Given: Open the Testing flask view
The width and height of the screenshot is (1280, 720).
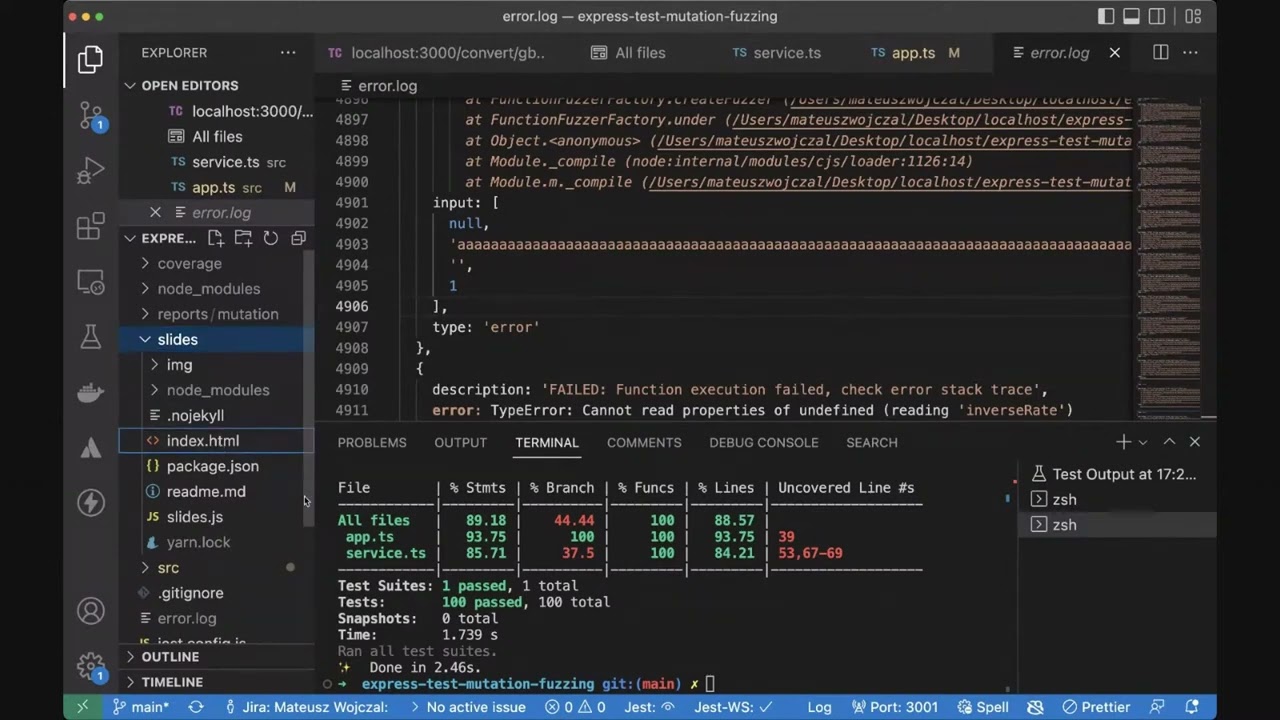Looking at the screenshot, I should (x=91, y=337).
